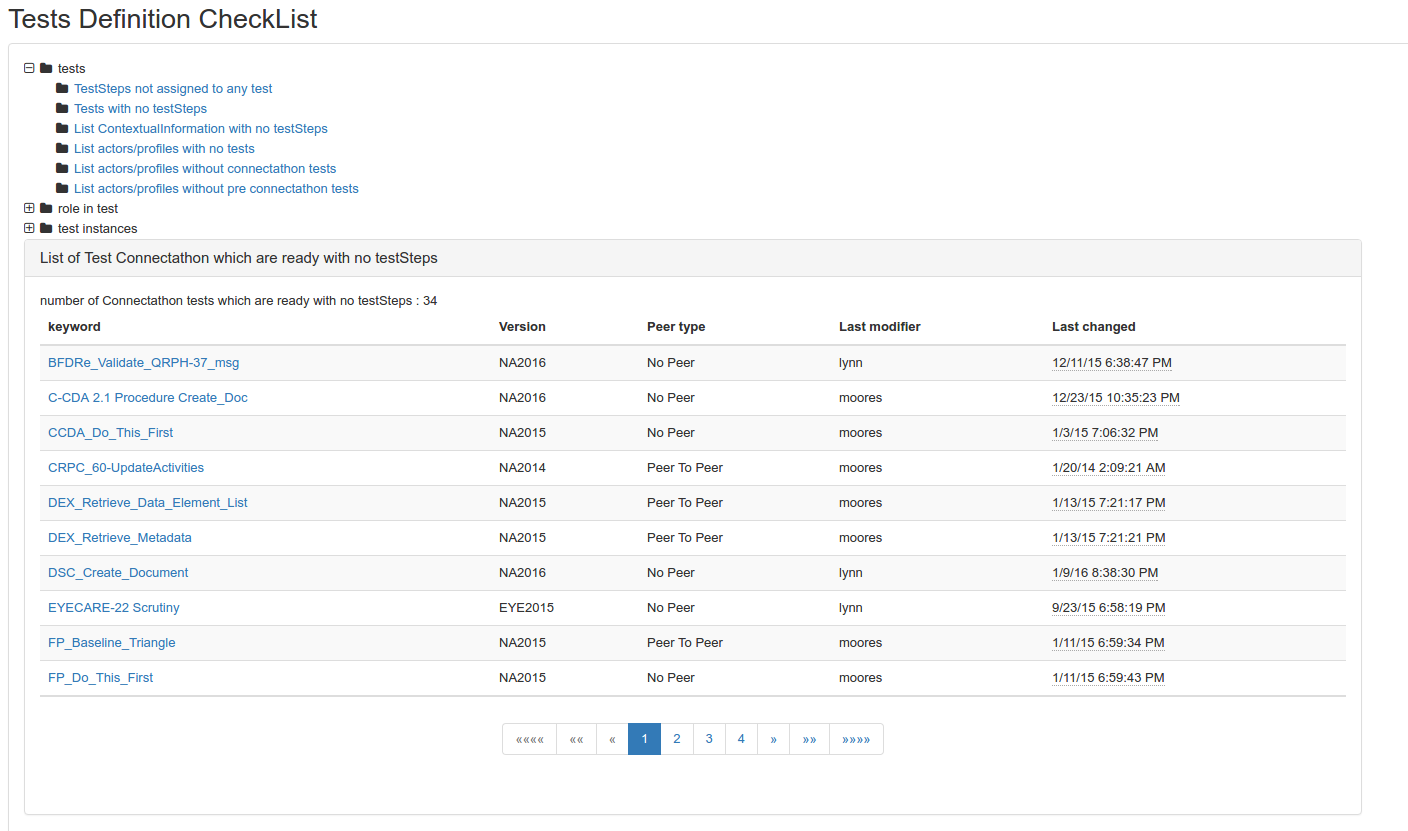Open List actors/profiles with no tests

[x=164, y=149]
